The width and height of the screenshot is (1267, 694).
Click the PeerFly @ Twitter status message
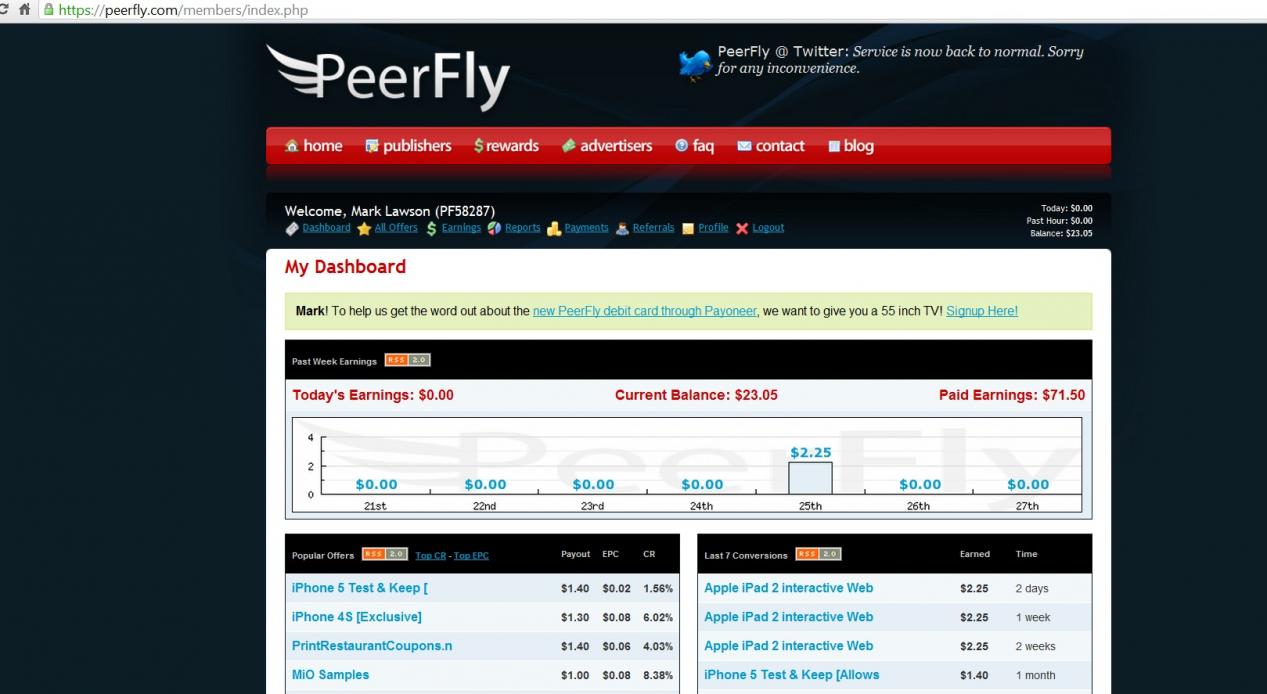tap(901, 60)
